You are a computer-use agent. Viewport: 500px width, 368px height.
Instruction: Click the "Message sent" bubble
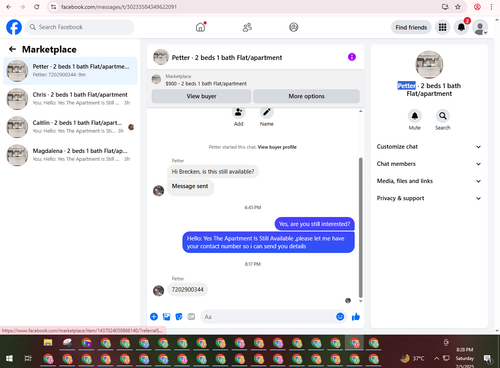(190, 186)
